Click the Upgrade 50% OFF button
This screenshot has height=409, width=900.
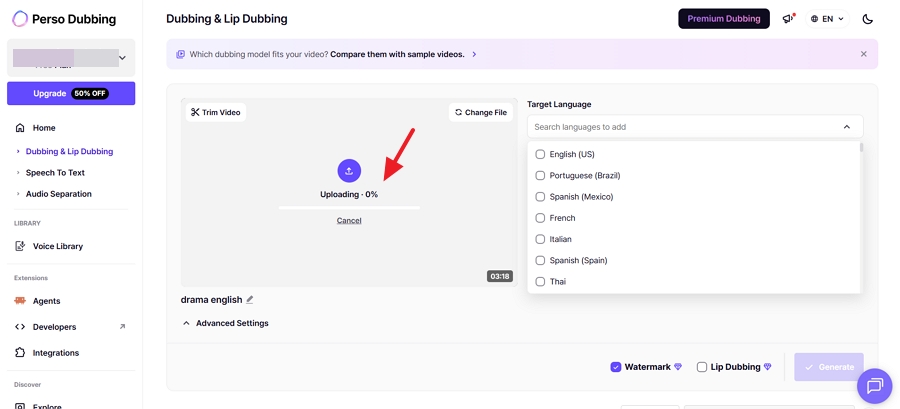point(71,94)
